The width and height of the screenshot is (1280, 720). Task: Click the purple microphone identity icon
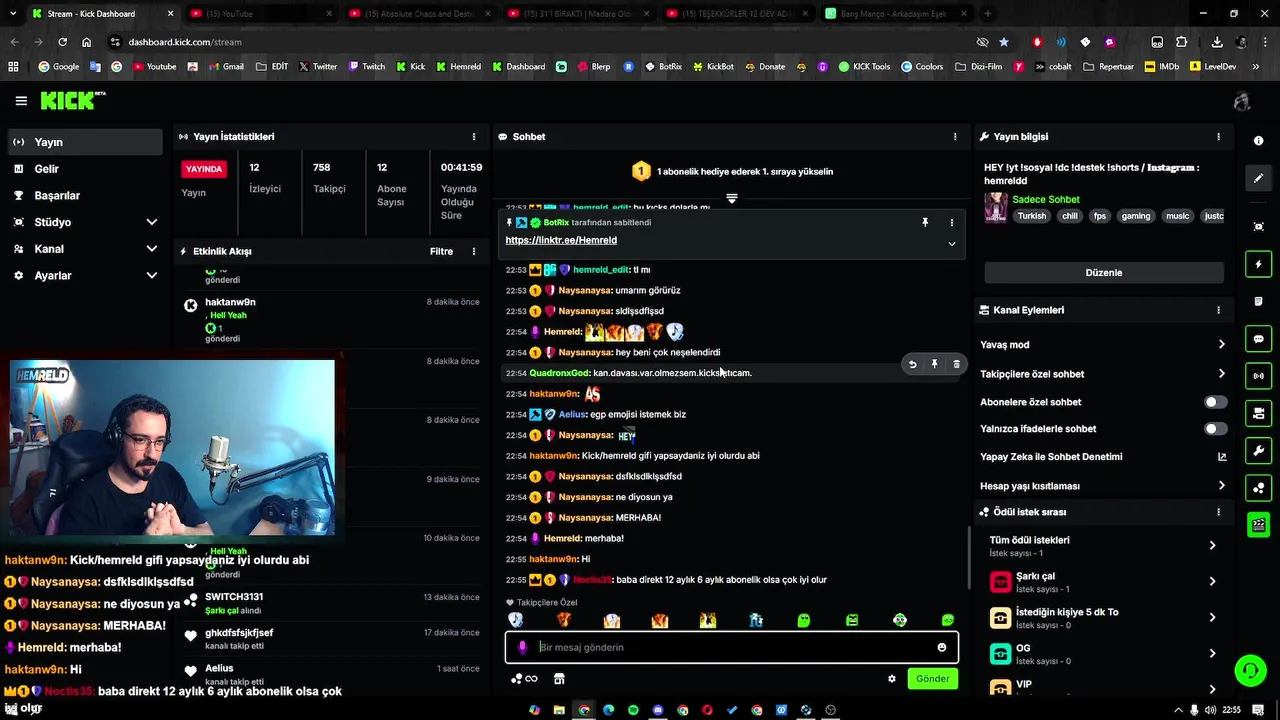pyautogui.click(x=521, y=648)
